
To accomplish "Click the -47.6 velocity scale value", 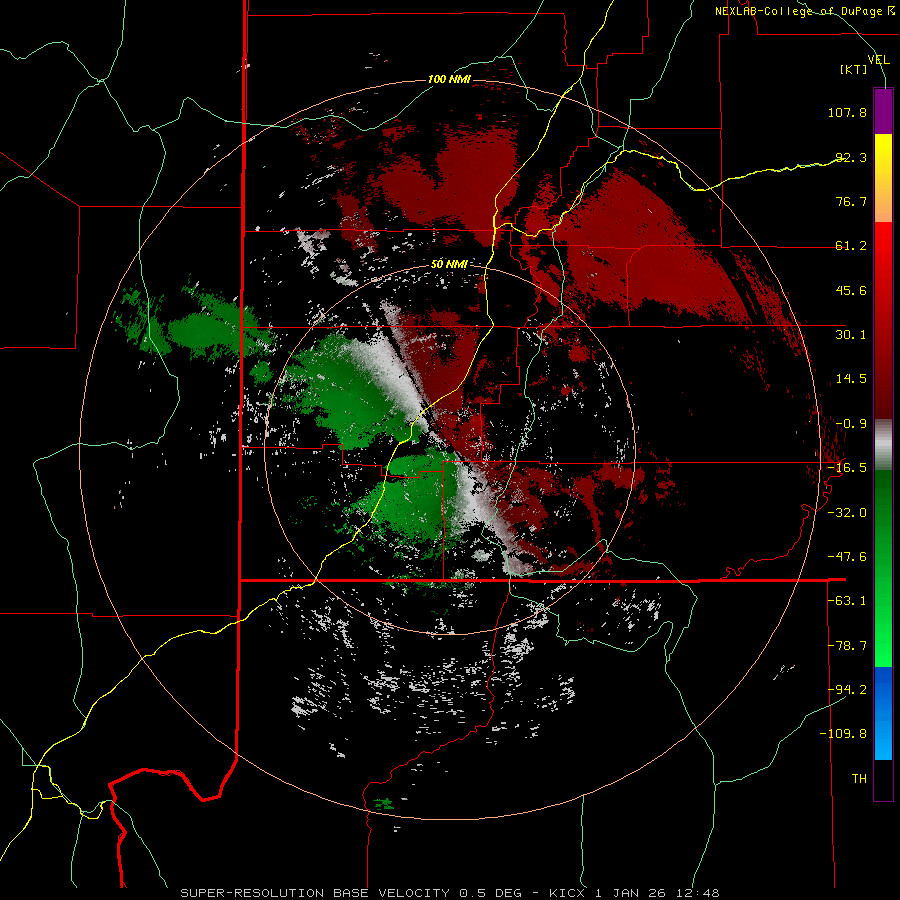I will coord(847,557).
